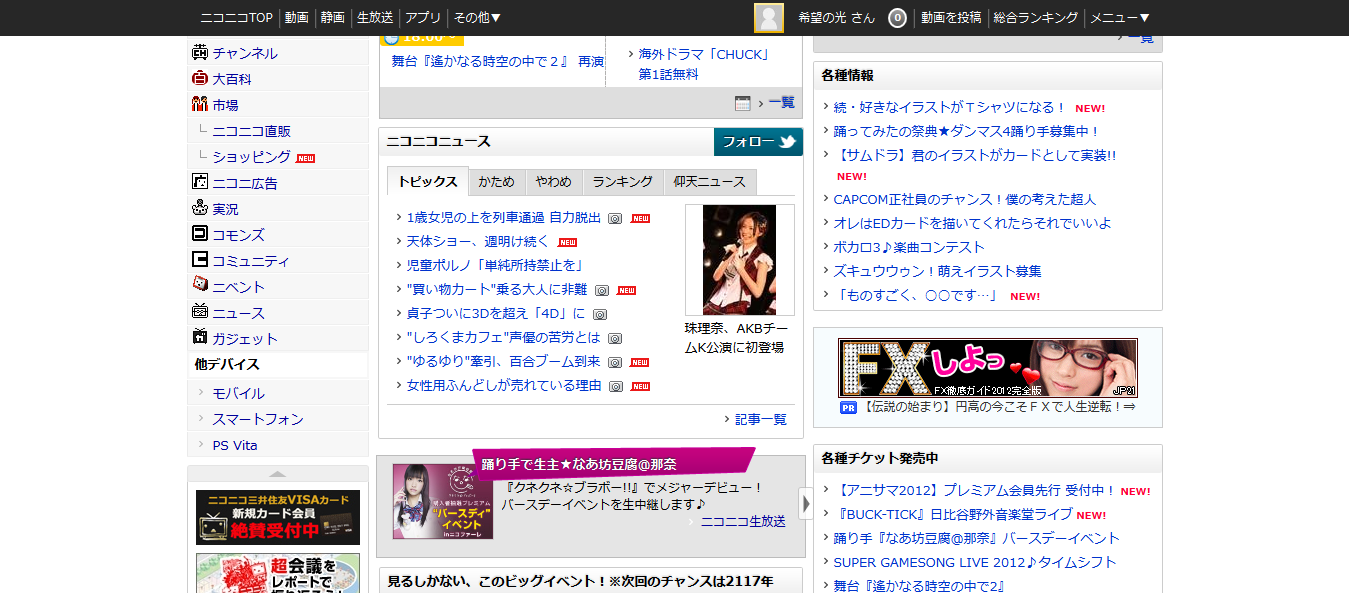Click camera icon beside 買い物カート headline
1349x593 pixels.
pyautogui.click(x=602, y=290)
